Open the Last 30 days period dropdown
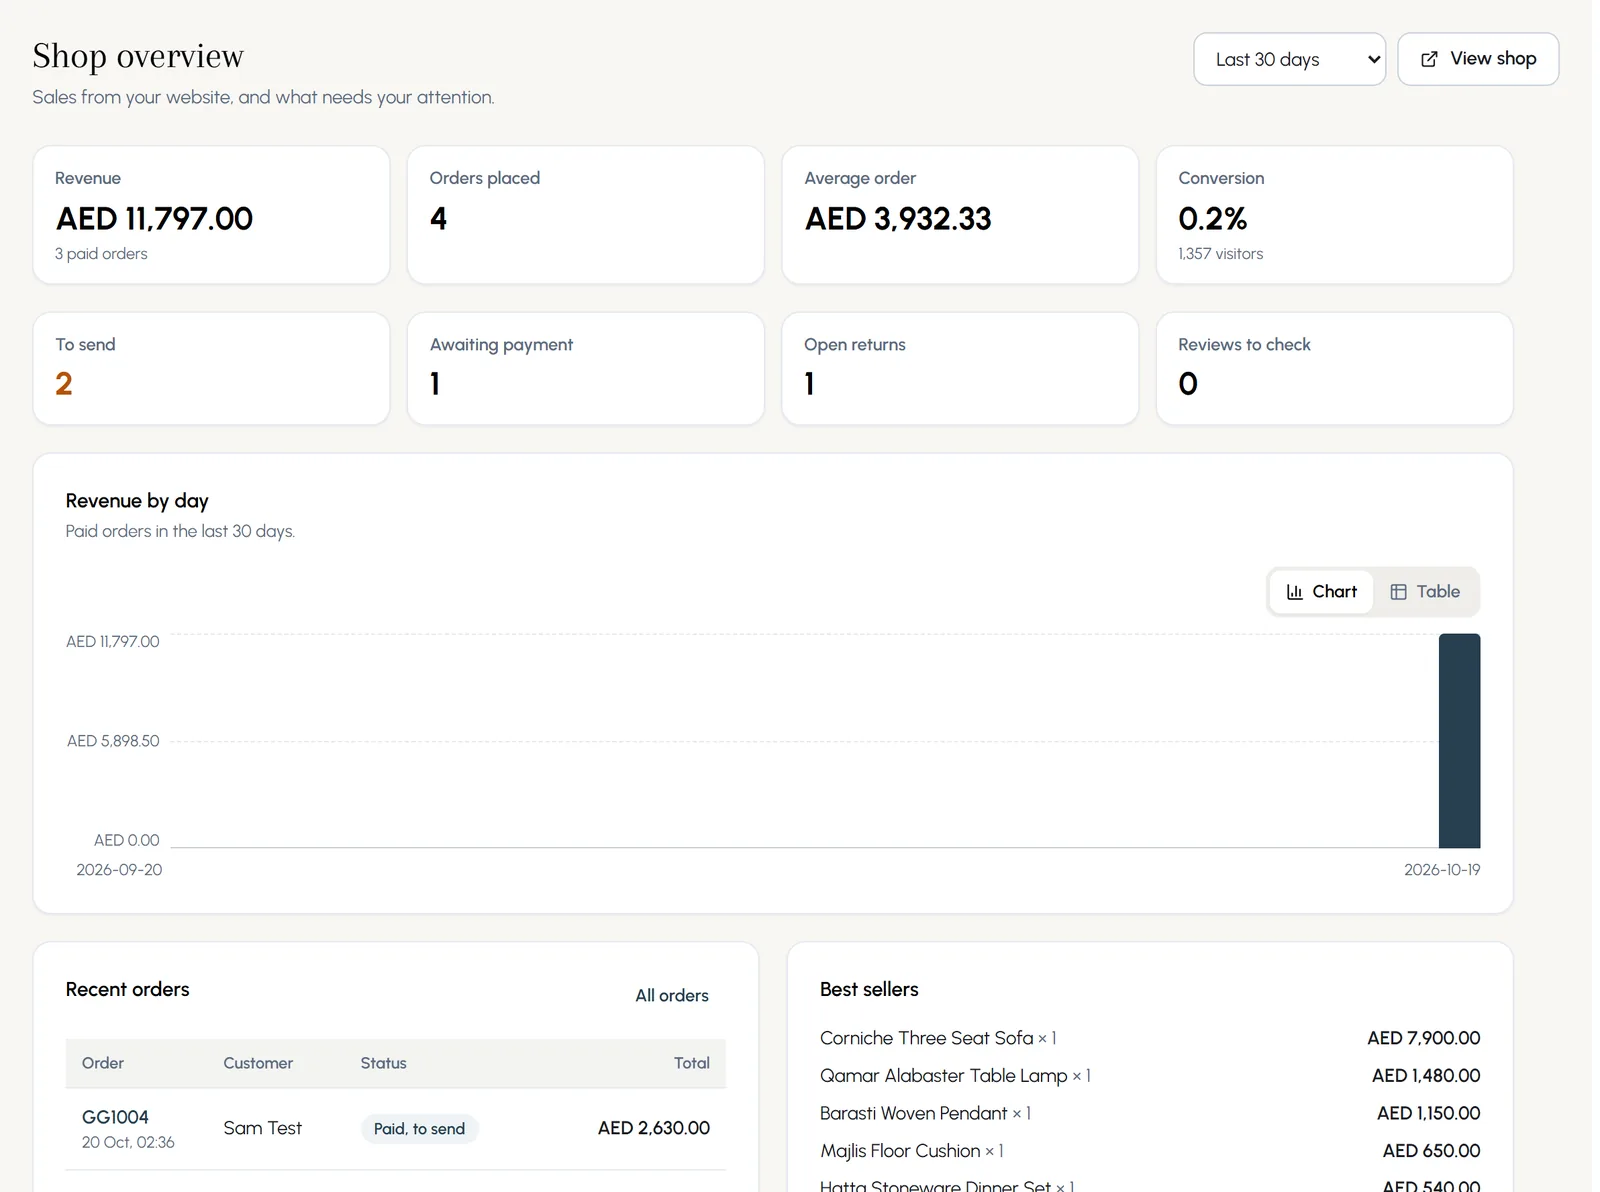The width and height of the screenshot is (1600, 1192). [1289, 59]
